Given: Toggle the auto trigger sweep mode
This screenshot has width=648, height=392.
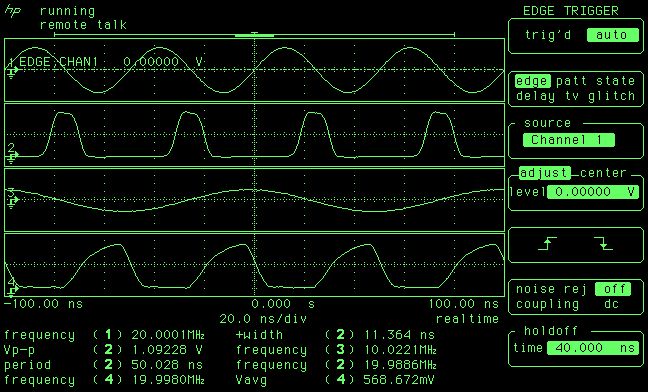Looking at the screenshot, I should tap(612, 35).
